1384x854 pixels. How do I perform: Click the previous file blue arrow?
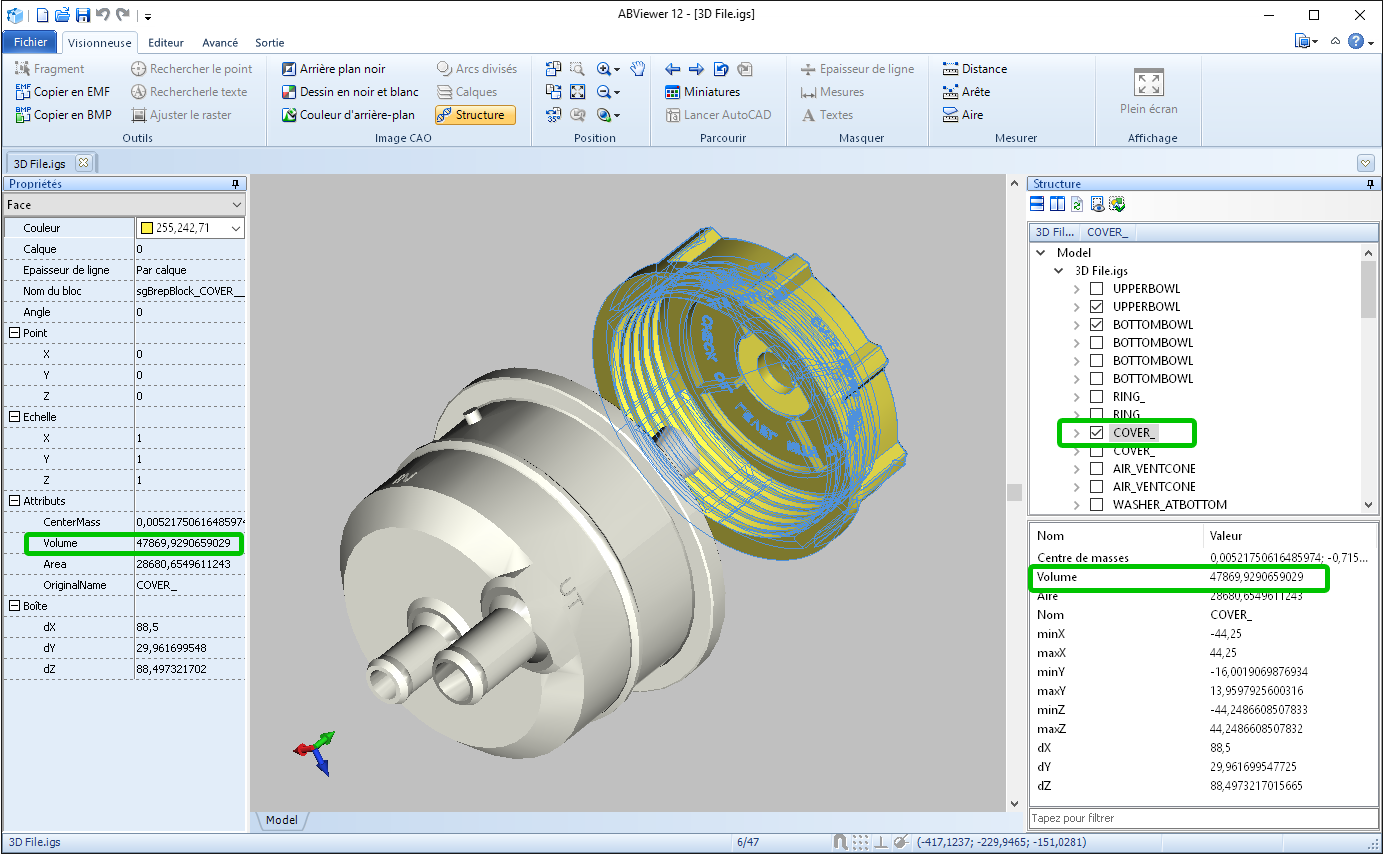[673, 69]
